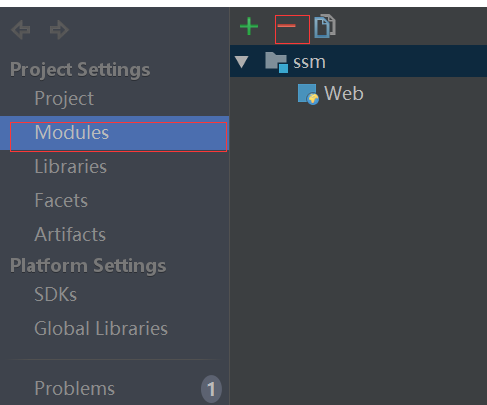Open the Artifacts section
Screen dimensions: 487x405
[x=70, y=234]
